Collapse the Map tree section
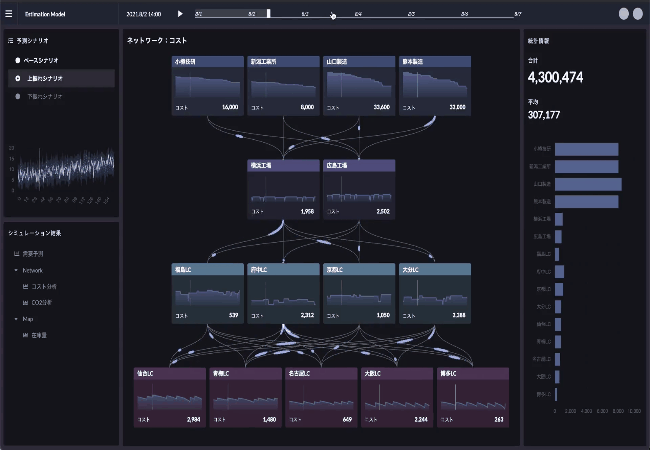The image size is (650, 450). point(16,318)
